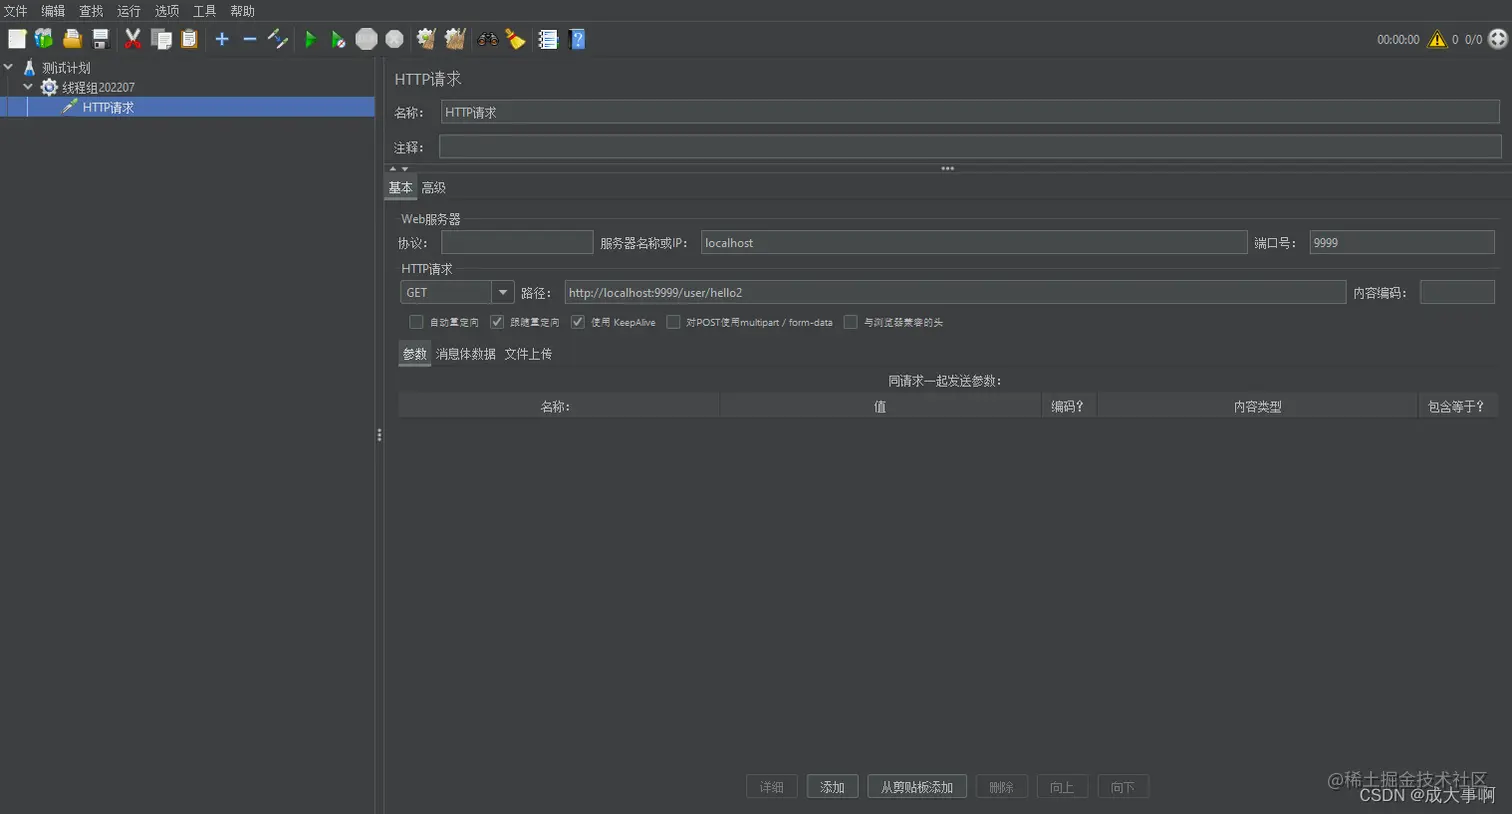Copy element using the toolbar icon

coord(161,39)
